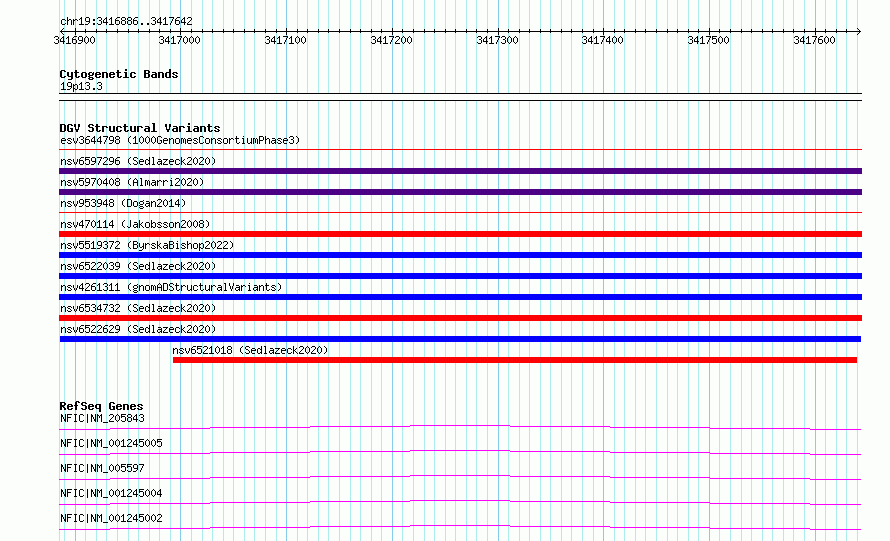Click the blue nsv5519372 variant bar
Screen dimensions: 890x541
460,255
